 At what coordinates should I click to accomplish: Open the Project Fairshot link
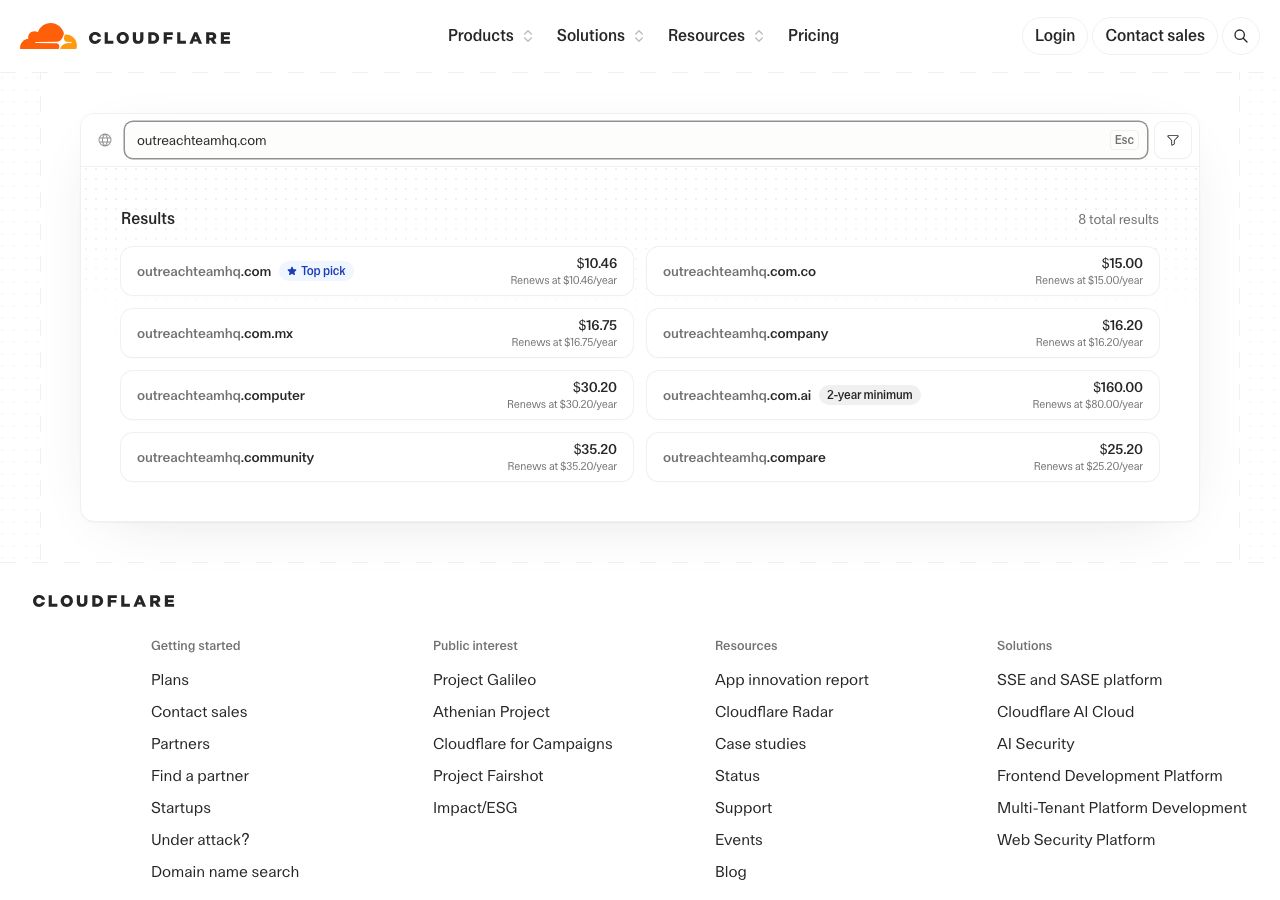tap(488, 776)
